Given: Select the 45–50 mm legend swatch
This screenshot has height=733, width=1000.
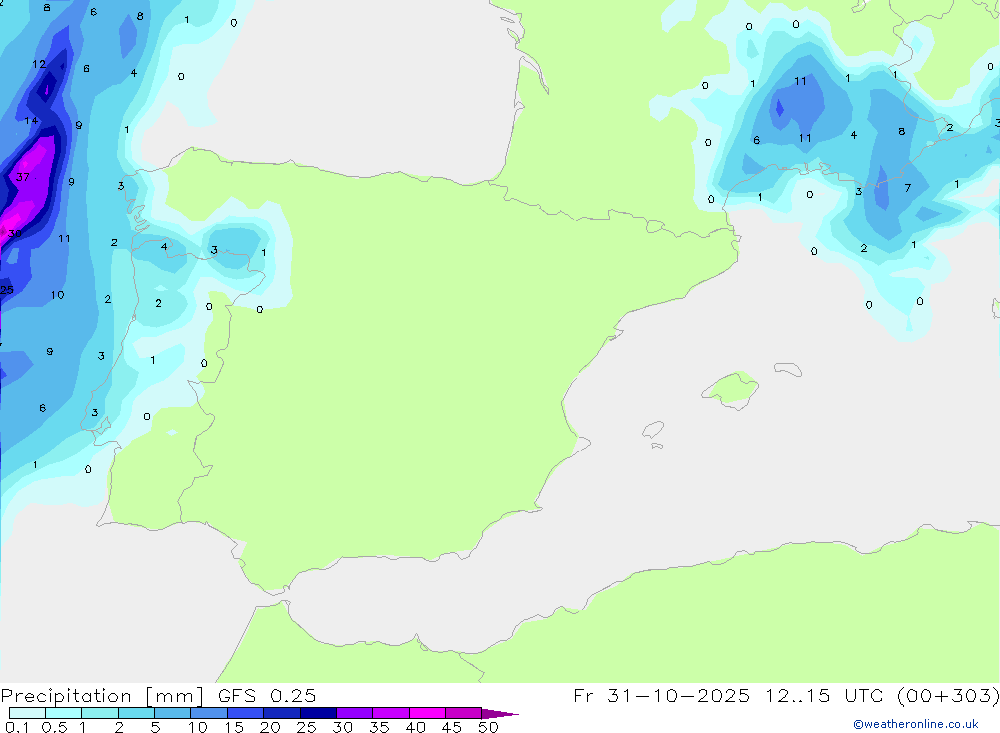Looking at the screenshot, I should 464,713.
